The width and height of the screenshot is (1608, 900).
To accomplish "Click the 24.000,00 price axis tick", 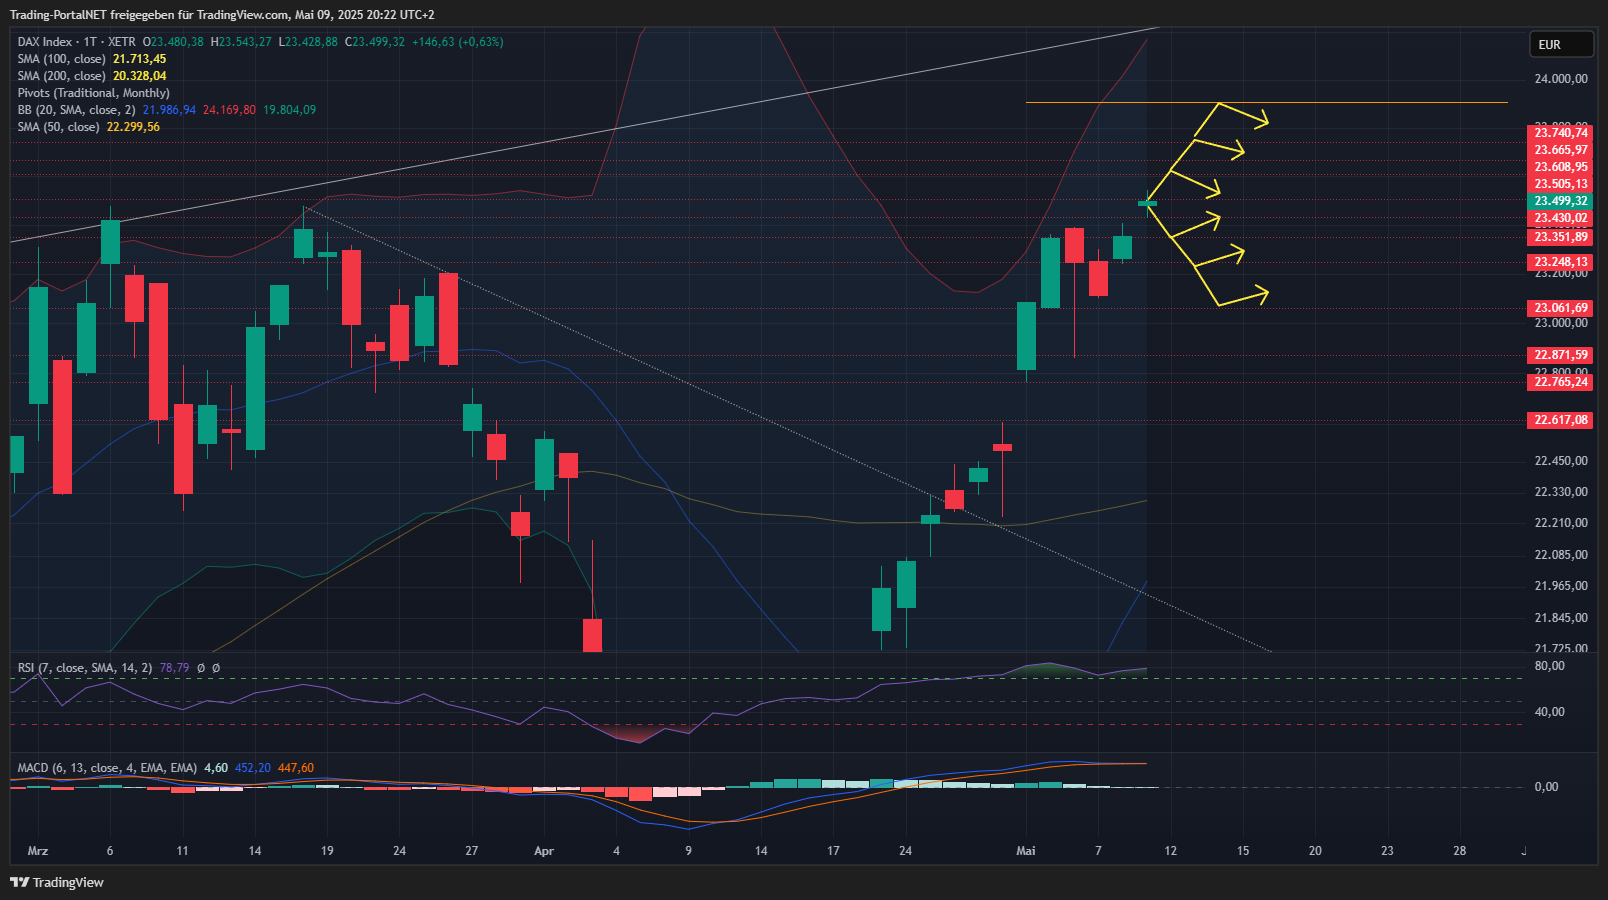I will 1561,79.
